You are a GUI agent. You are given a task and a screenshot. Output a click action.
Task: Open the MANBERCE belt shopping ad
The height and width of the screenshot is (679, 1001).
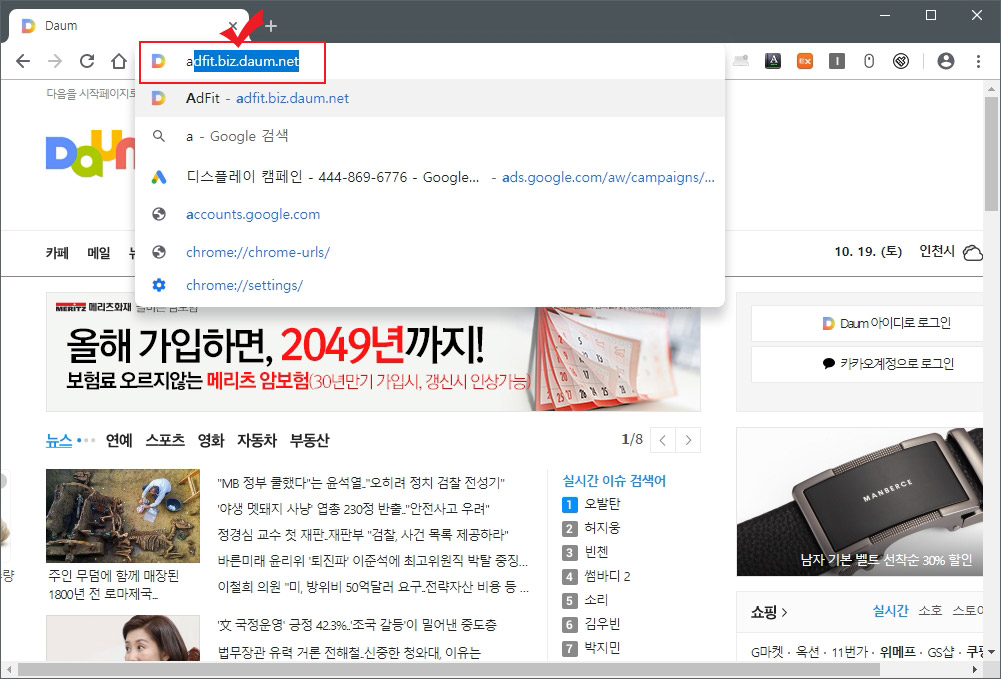click(x=860, y=502)
